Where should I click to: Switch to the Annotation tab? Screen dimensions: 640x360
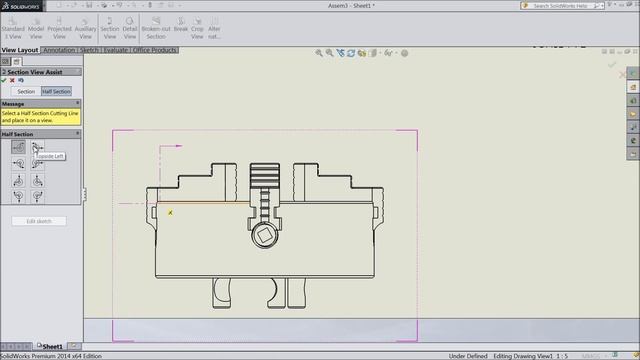click(x=59, y=50)
